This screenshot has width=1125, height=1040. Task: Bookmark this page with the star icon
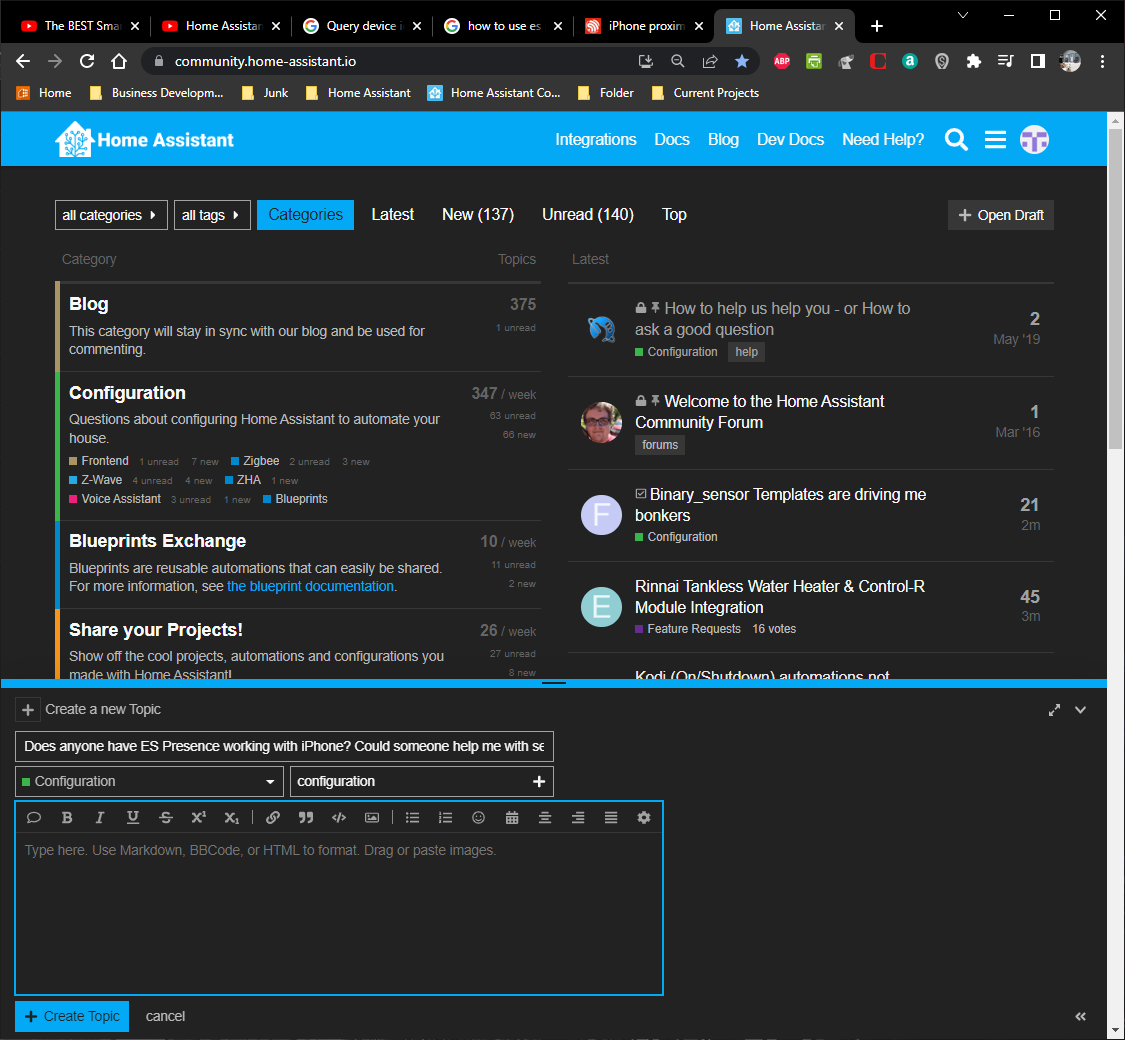(742, 62)
